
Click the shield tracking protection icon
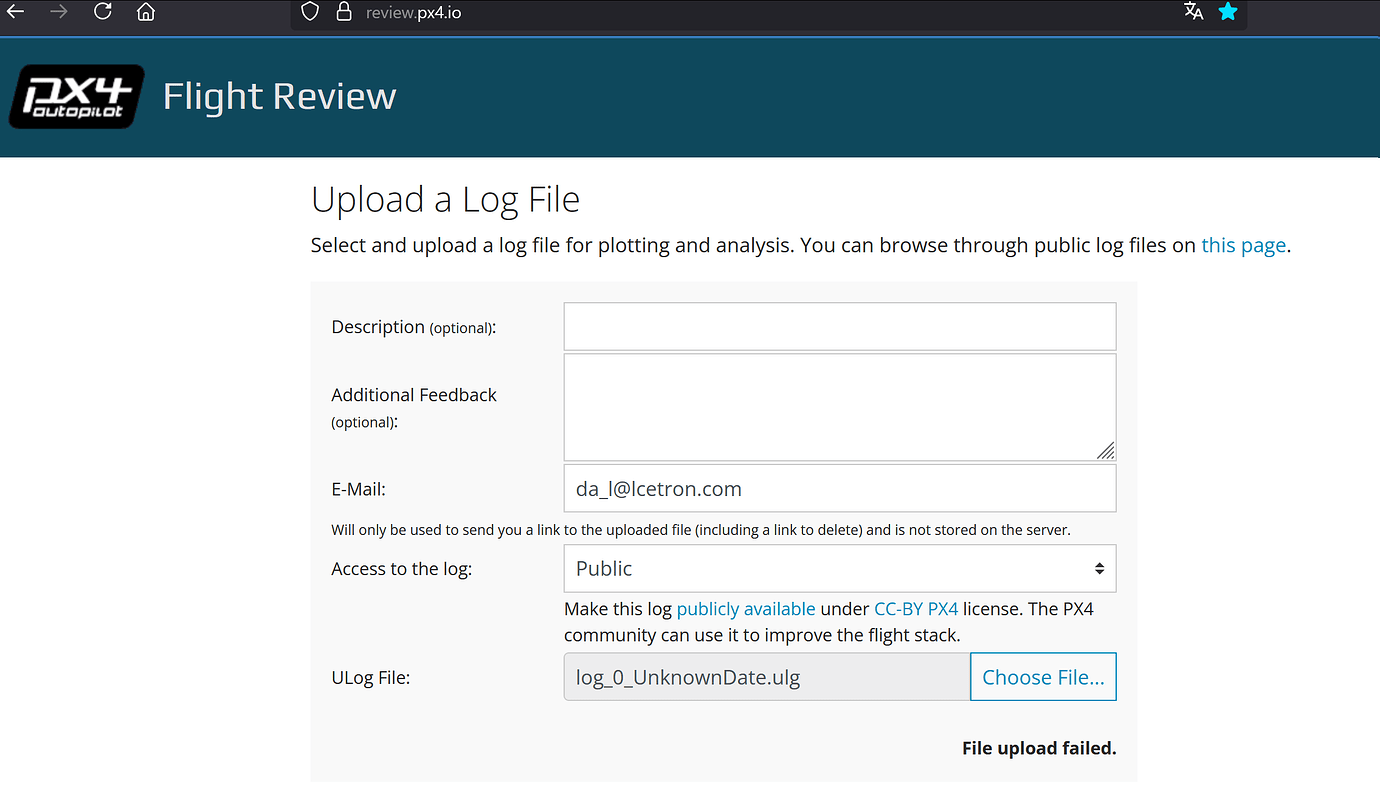(x=309, y=12)
